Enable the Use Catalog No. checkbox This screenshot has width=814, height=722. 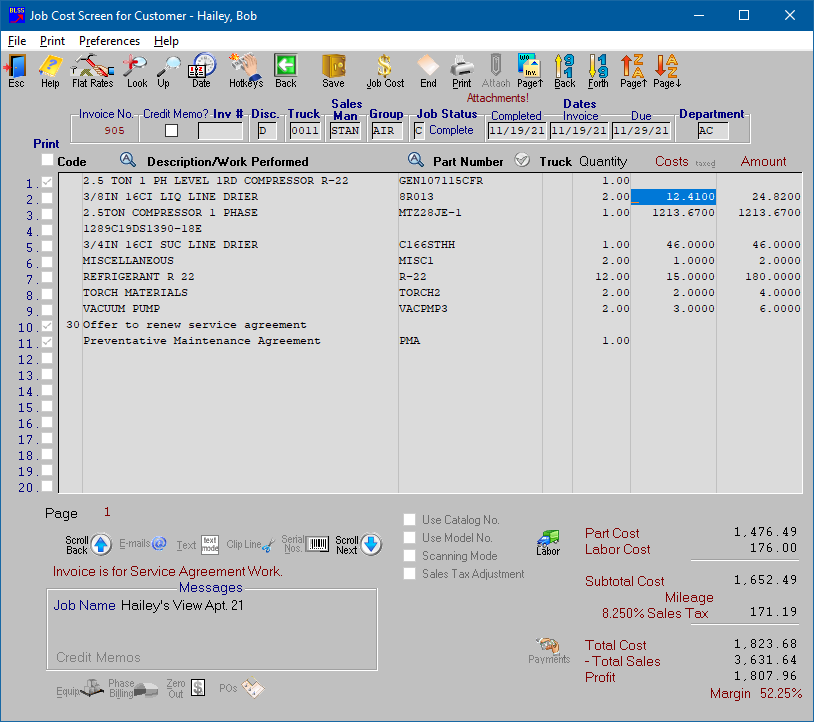coord(410,519)
